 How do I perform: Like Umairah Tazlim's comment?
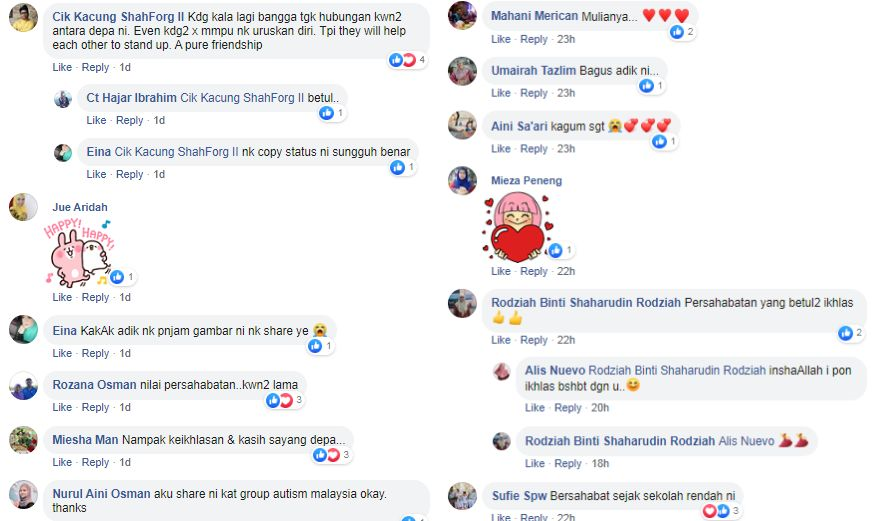point(501,93)
